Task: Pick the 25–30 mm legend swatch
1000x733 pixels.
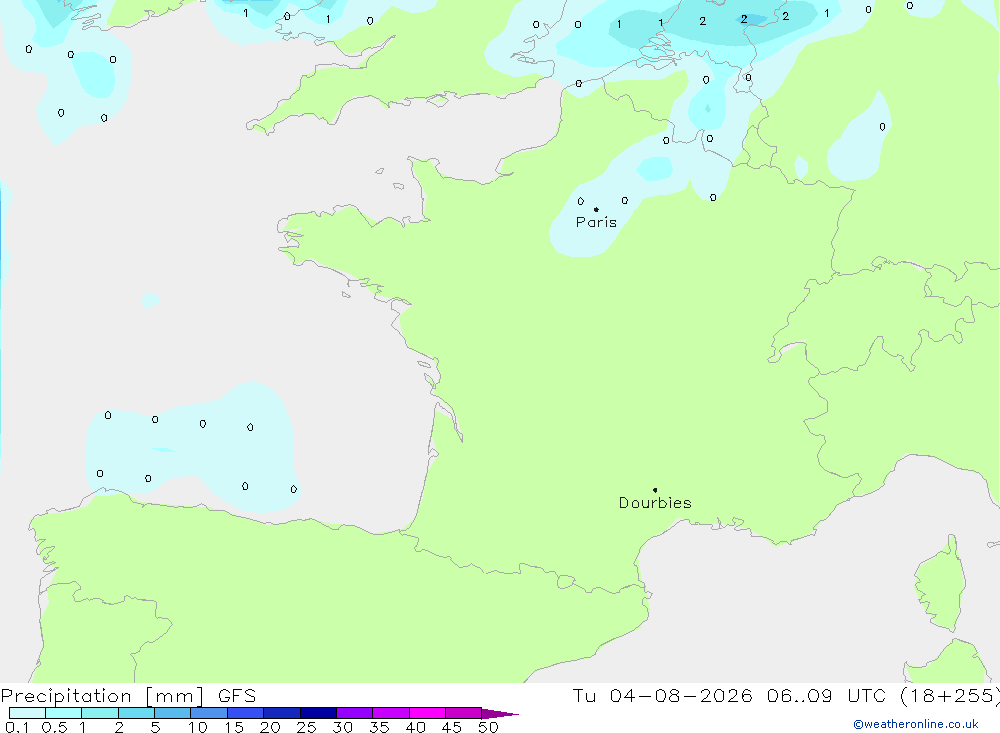Action: 318,713
